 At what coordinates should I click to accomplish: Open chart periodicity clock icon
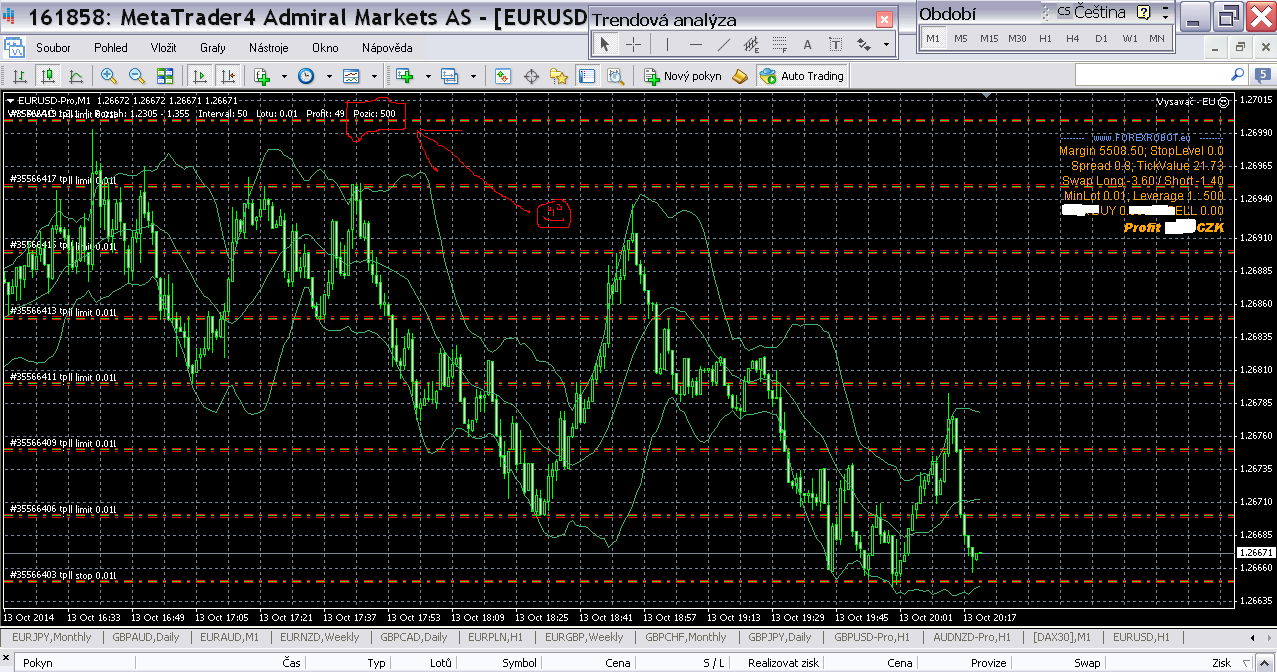click(x=306, y=76)
